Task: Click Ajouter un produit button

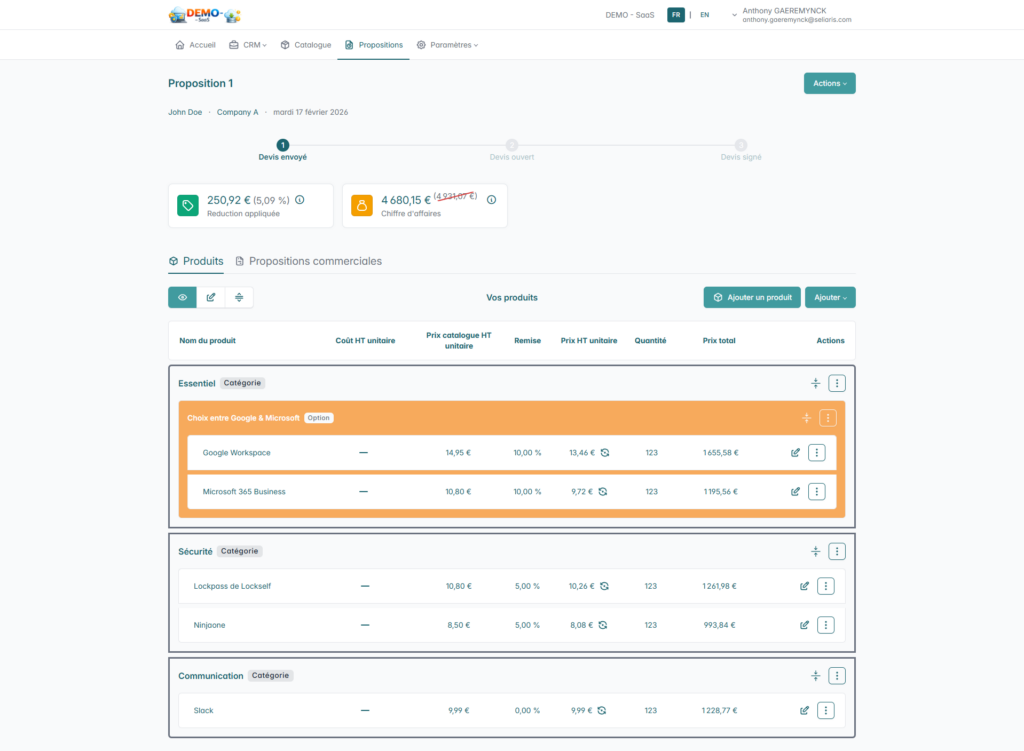Action: [752, 297]
